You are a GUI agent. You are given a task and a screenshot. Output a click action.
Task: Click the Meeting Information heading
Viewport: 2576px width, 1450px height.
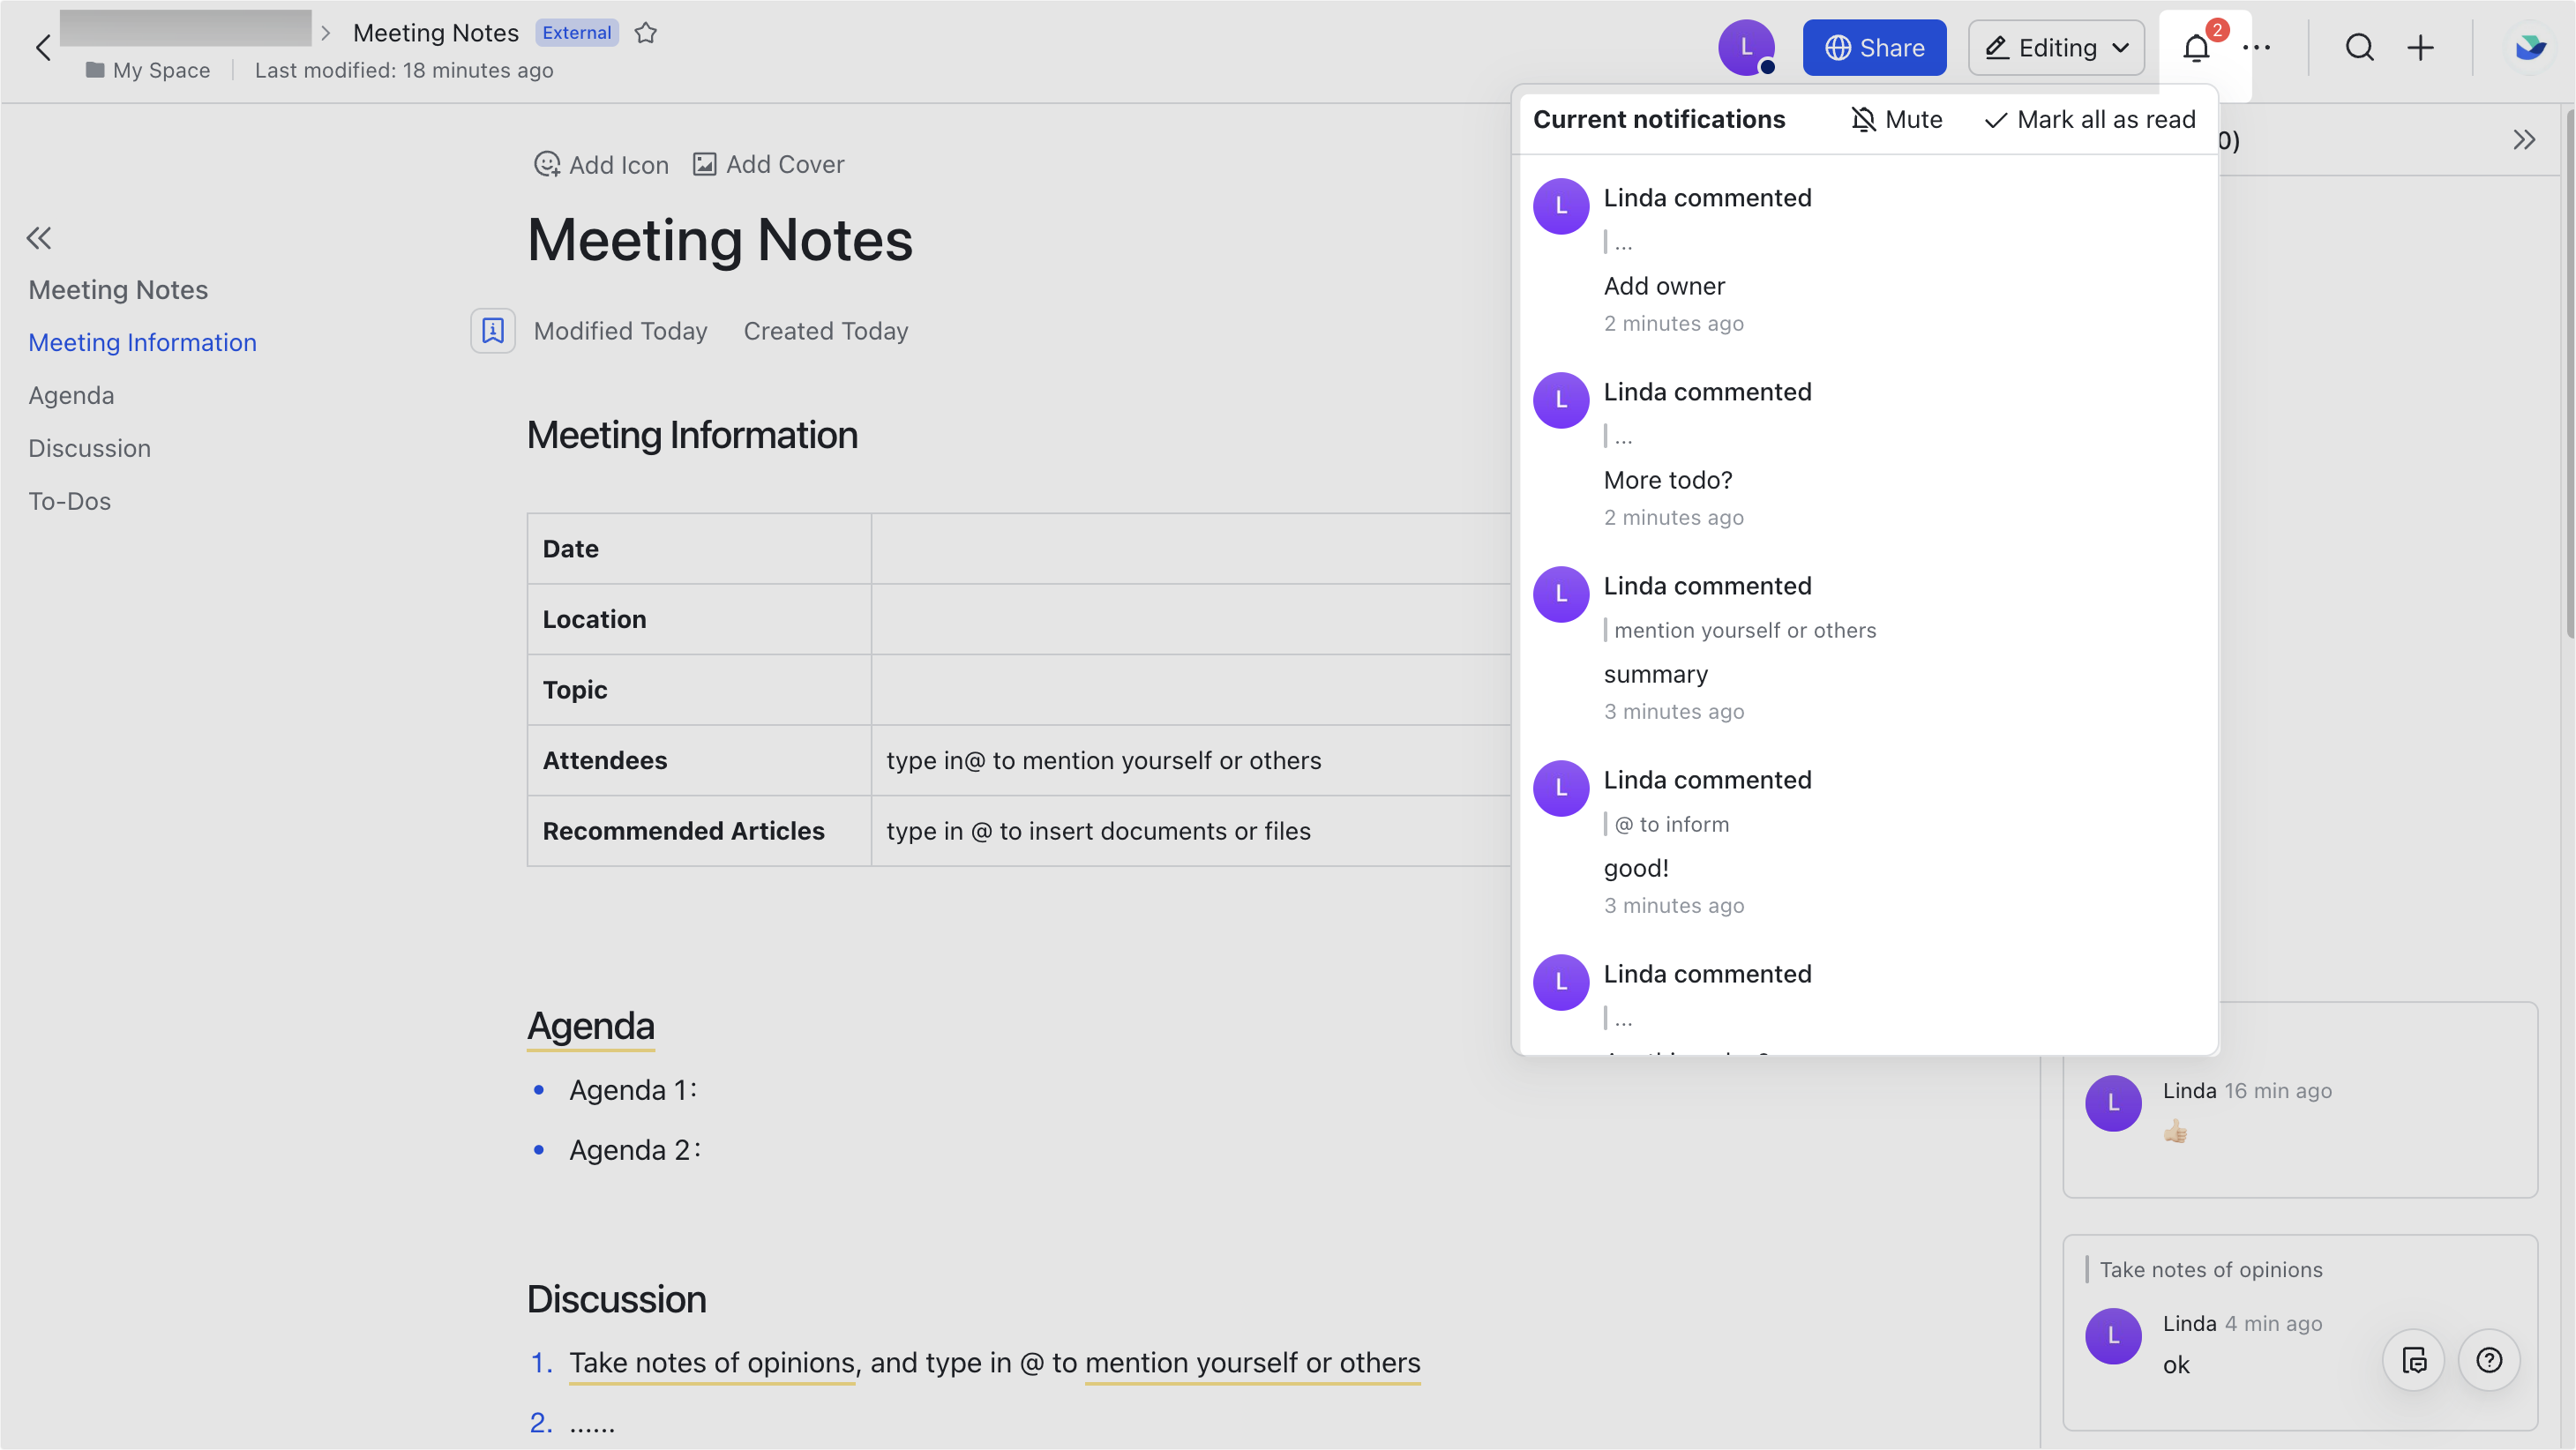(x=692, y=436)
